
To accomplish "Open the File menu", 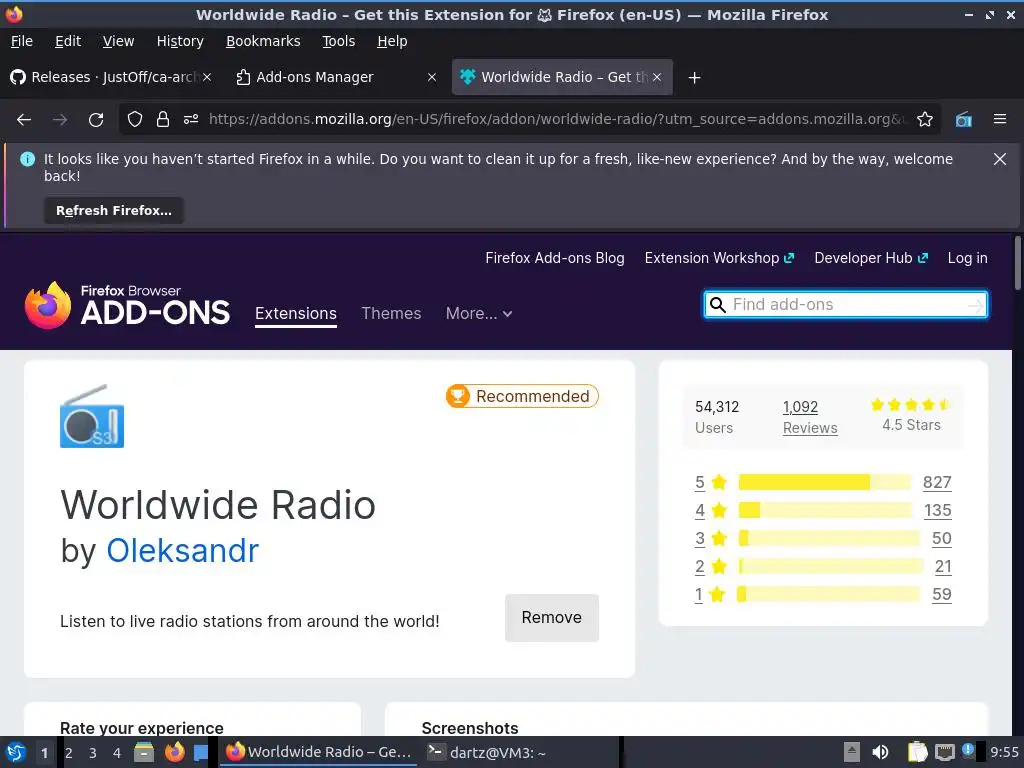I will pyautogui.click(x=22, y=41).
